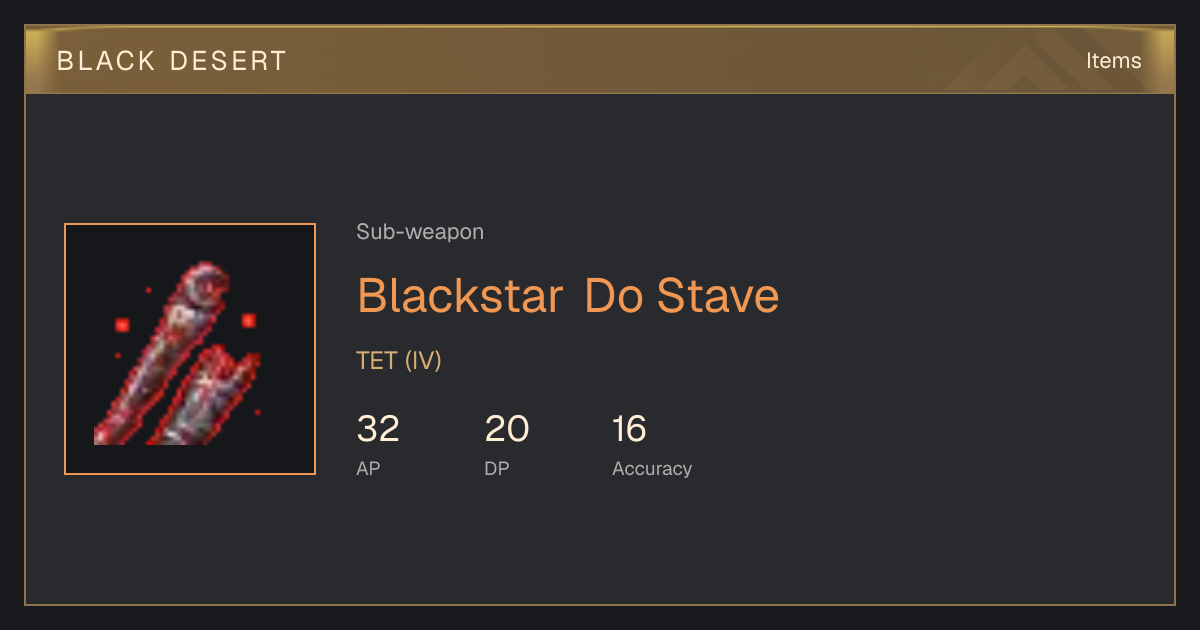Image resolution: width=1200 pixels, height=630 pixels.
Task: Click the AP stat label
Action: click(369, 469)
